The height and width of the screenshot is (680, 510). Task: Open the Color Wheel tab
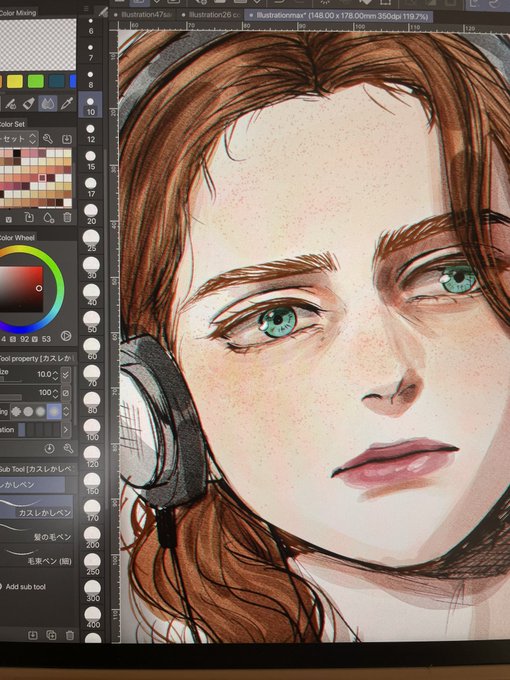click(17, 237)
